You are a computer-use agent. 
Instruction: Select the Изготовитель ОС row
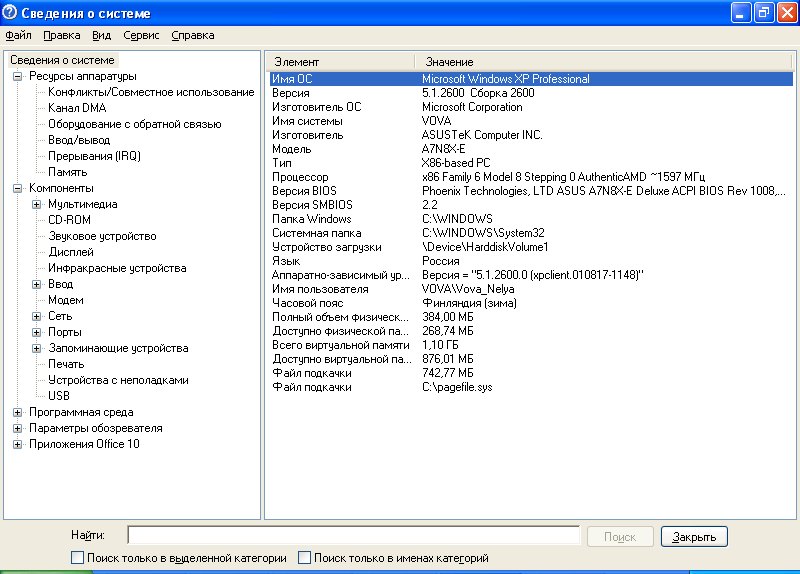coord(531,107)
